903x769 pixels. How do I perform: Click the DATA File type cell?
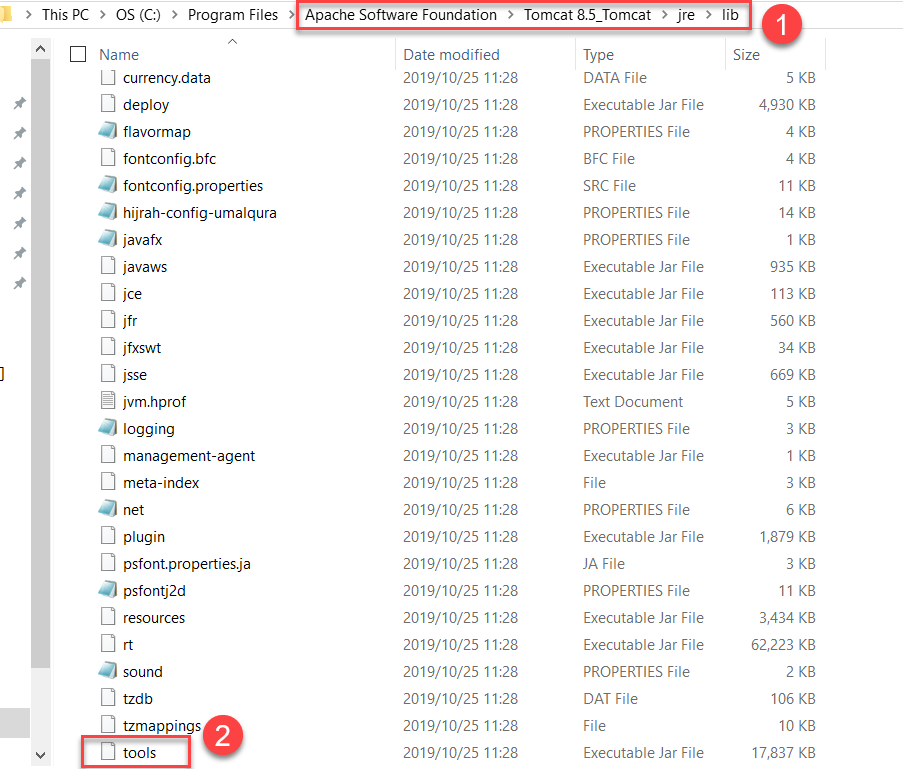click(x=614, y=77)
